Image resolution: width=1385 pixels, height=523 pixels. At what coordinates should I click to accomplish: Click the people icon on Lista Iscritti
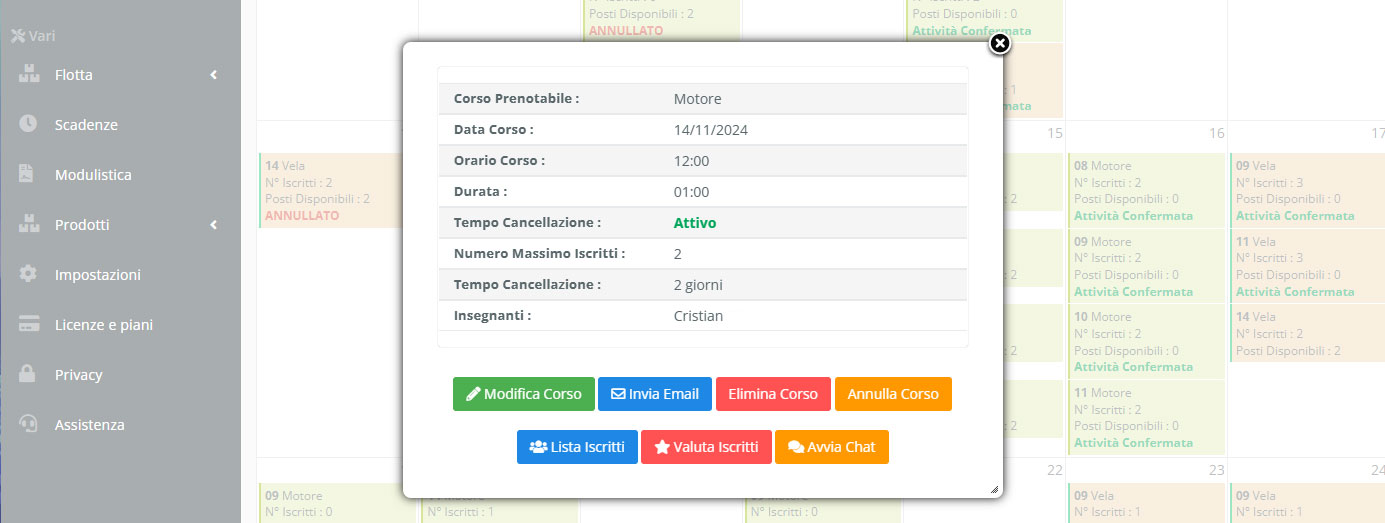pyautogui.click(x=538, y=447)
